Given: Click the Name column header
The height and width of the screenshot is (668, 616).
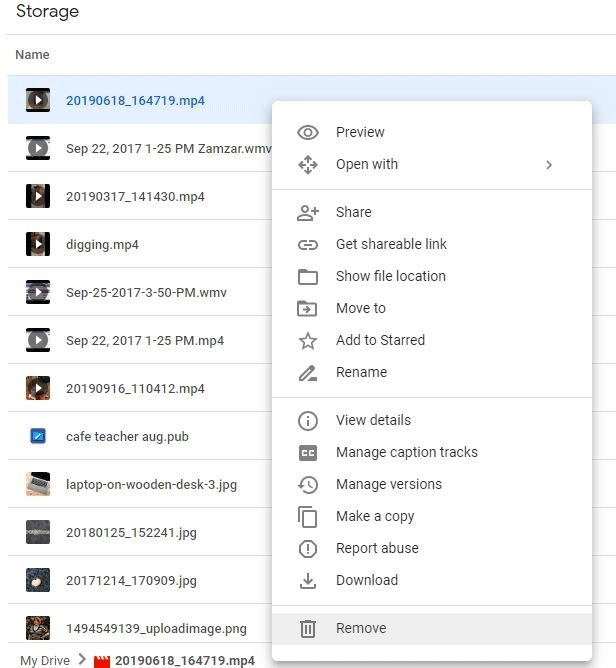Looking at the screenshot, I should (x=32, y=55).
